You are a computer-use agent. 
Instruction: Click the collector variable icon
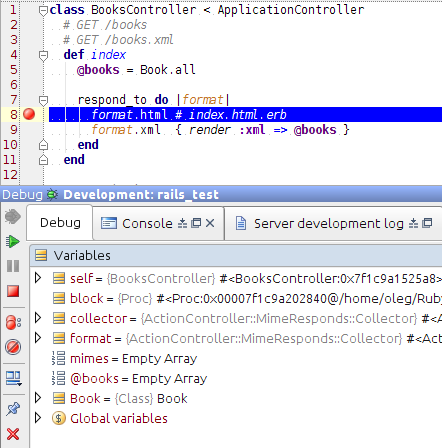(x=59, y=318)
